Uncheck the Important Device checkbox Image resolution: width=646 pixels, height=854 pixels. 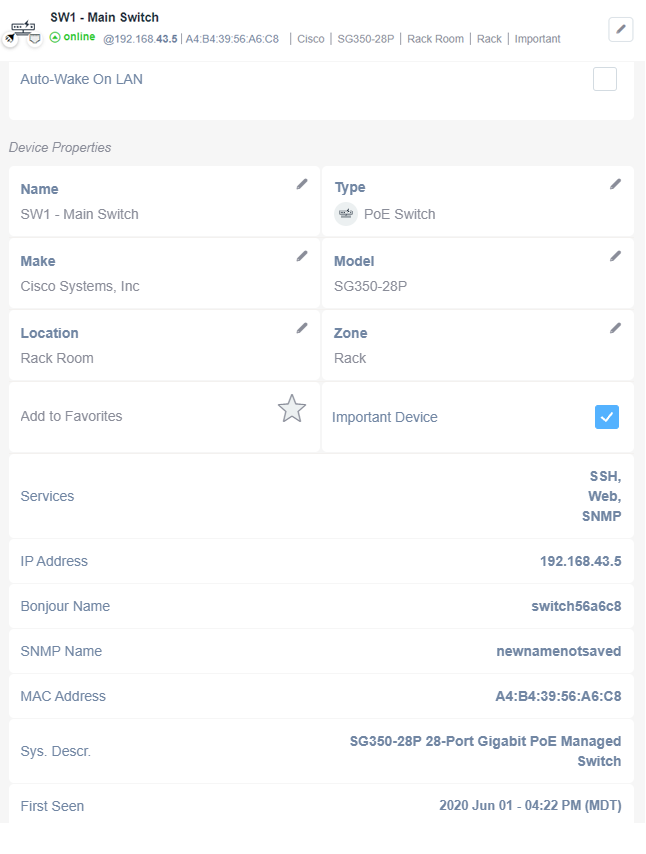point(607,417)
